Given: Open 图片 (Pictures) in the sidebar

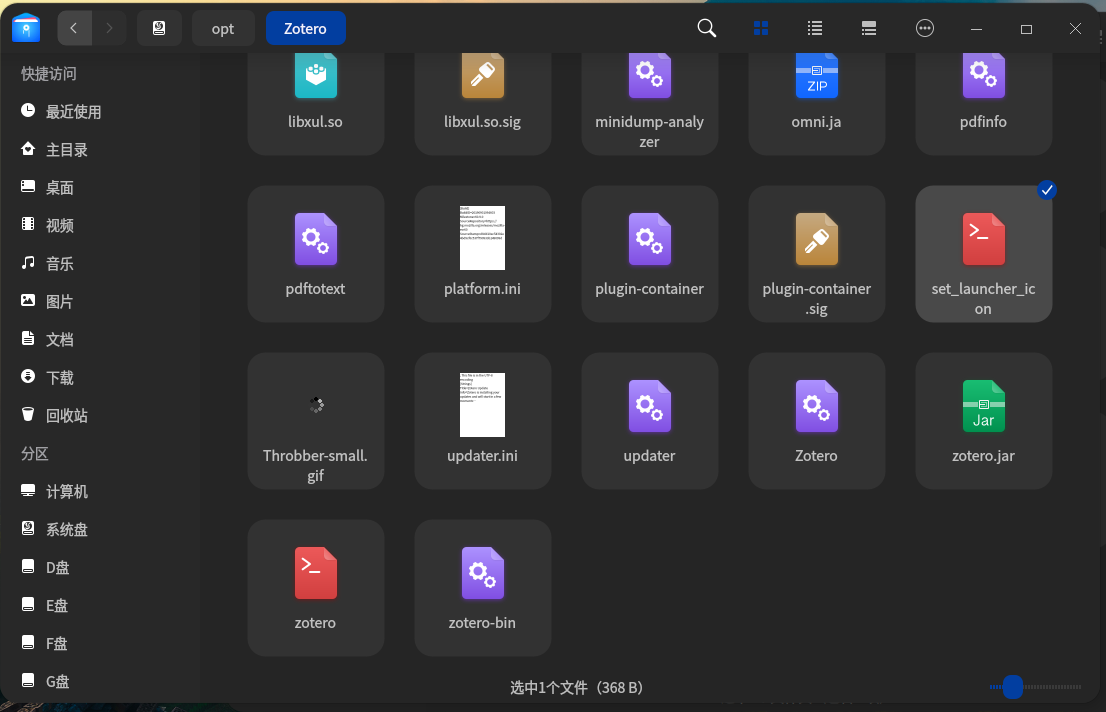Looking at the screenshot, I should coord(59,301).
